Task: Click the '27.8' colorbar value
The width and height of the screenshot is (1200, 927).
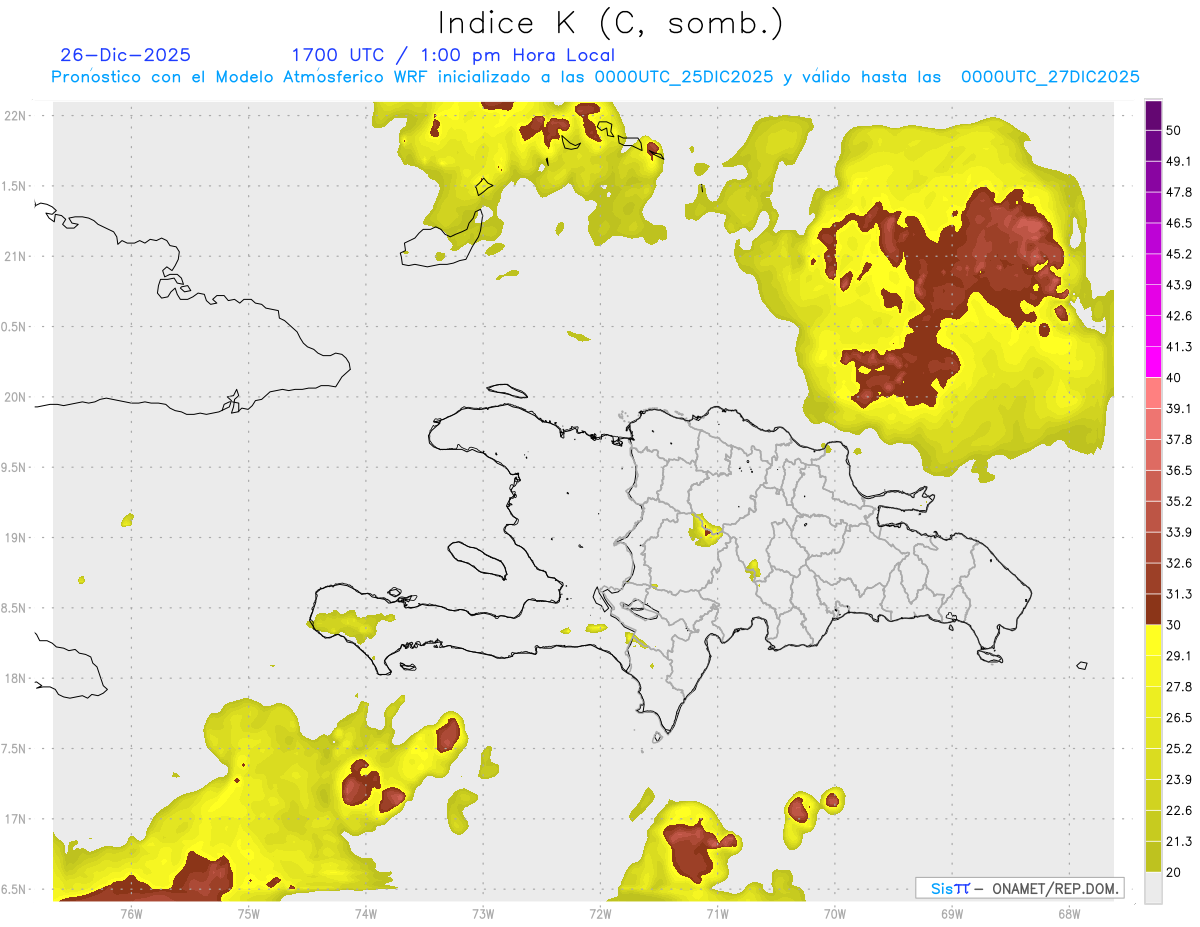Action: click(1180, 687)
